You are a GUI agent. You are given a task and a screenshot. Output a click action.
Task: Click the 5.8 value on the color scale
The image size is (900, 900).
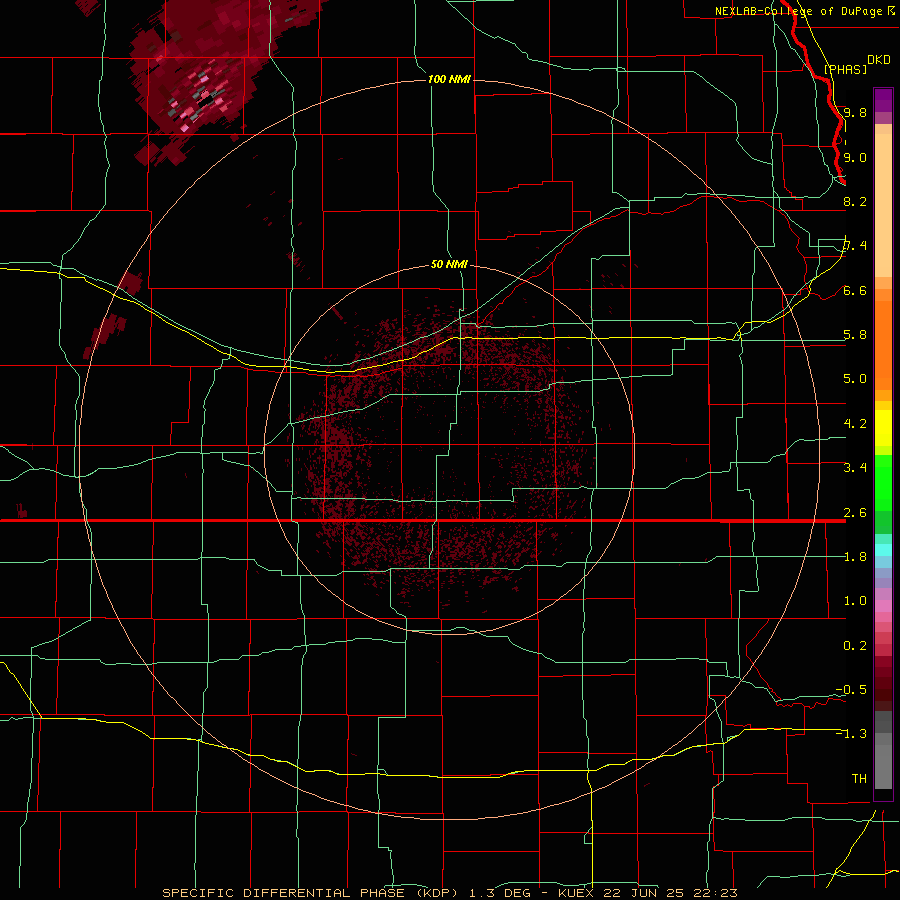(x=855, y=334)
